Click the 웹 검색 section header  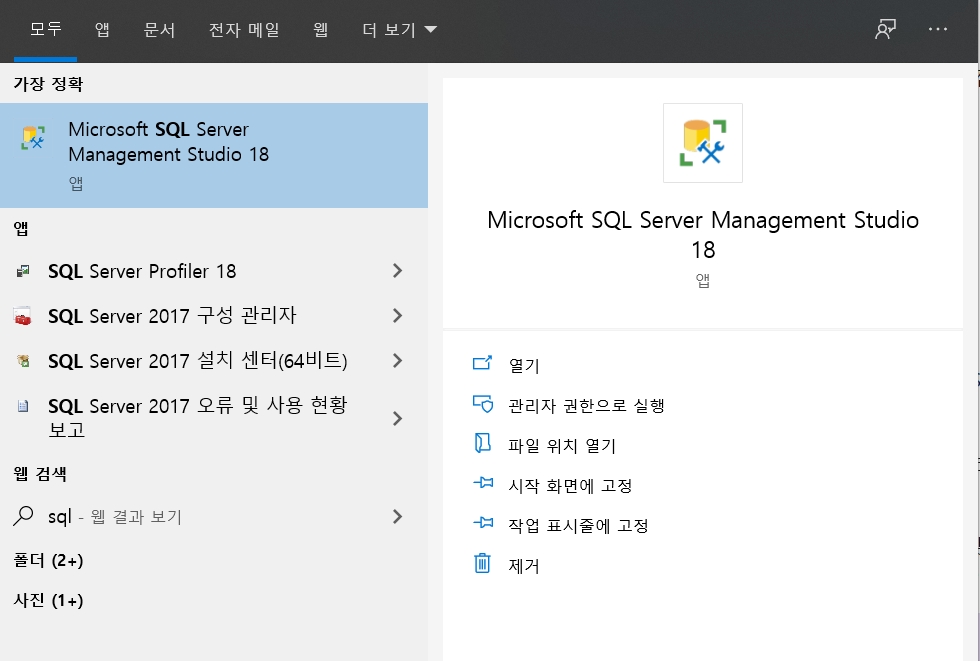tap(40, 474)
